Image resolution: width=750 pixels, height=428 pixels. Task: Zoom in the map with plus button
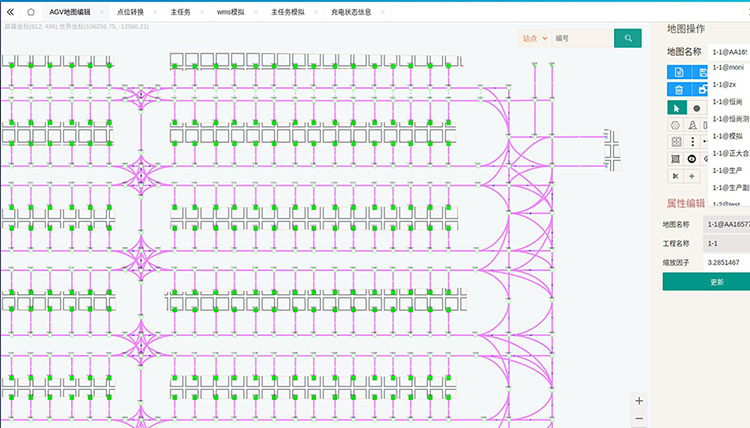[x=639, y=401]
